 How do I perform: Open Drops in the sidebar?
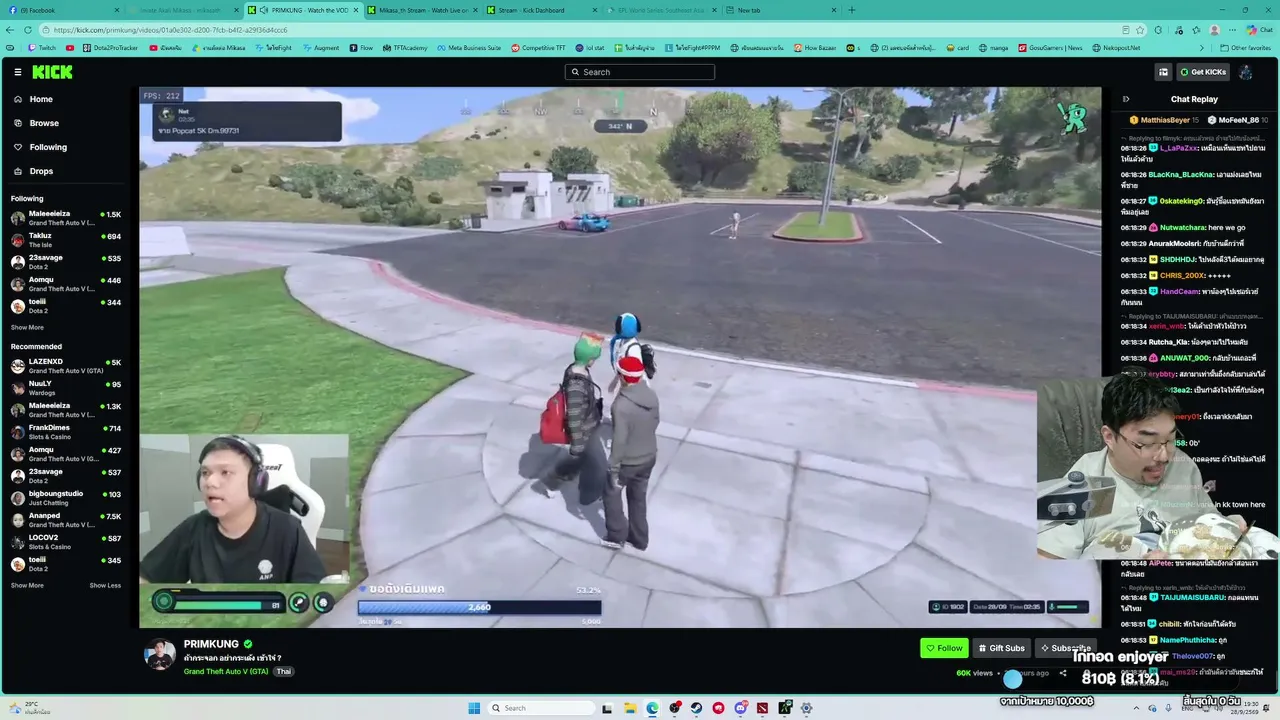tap(42, 171)
